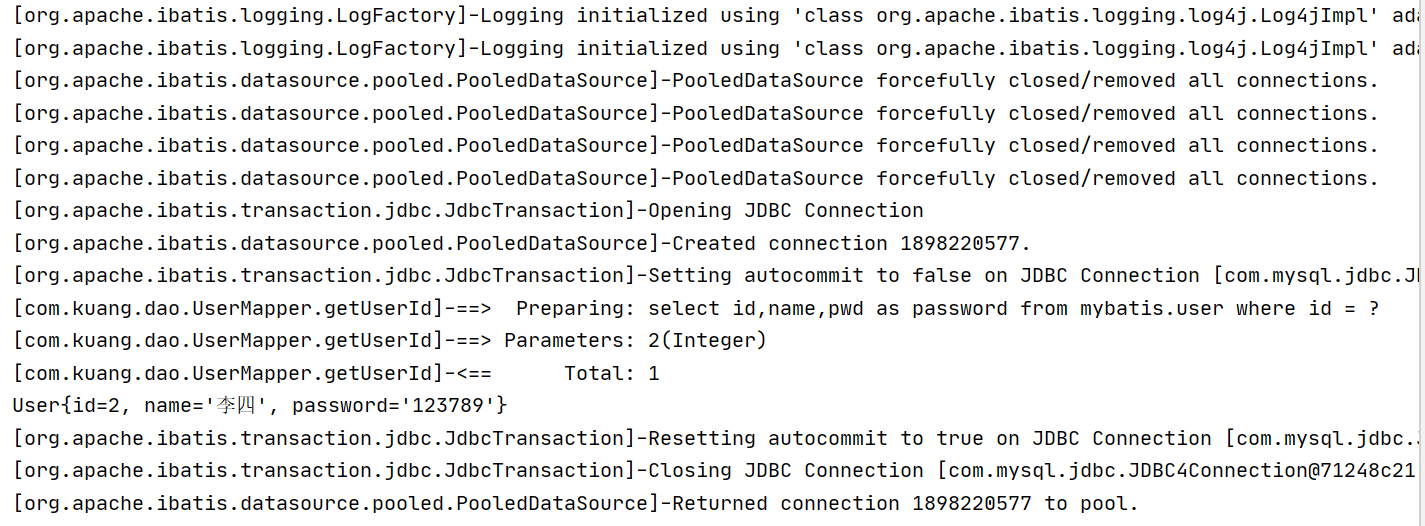Click the 'Preparing: select id,name,pwd' SQL statement
Screen dimensions: 1425x526
[x=948, y=309]
